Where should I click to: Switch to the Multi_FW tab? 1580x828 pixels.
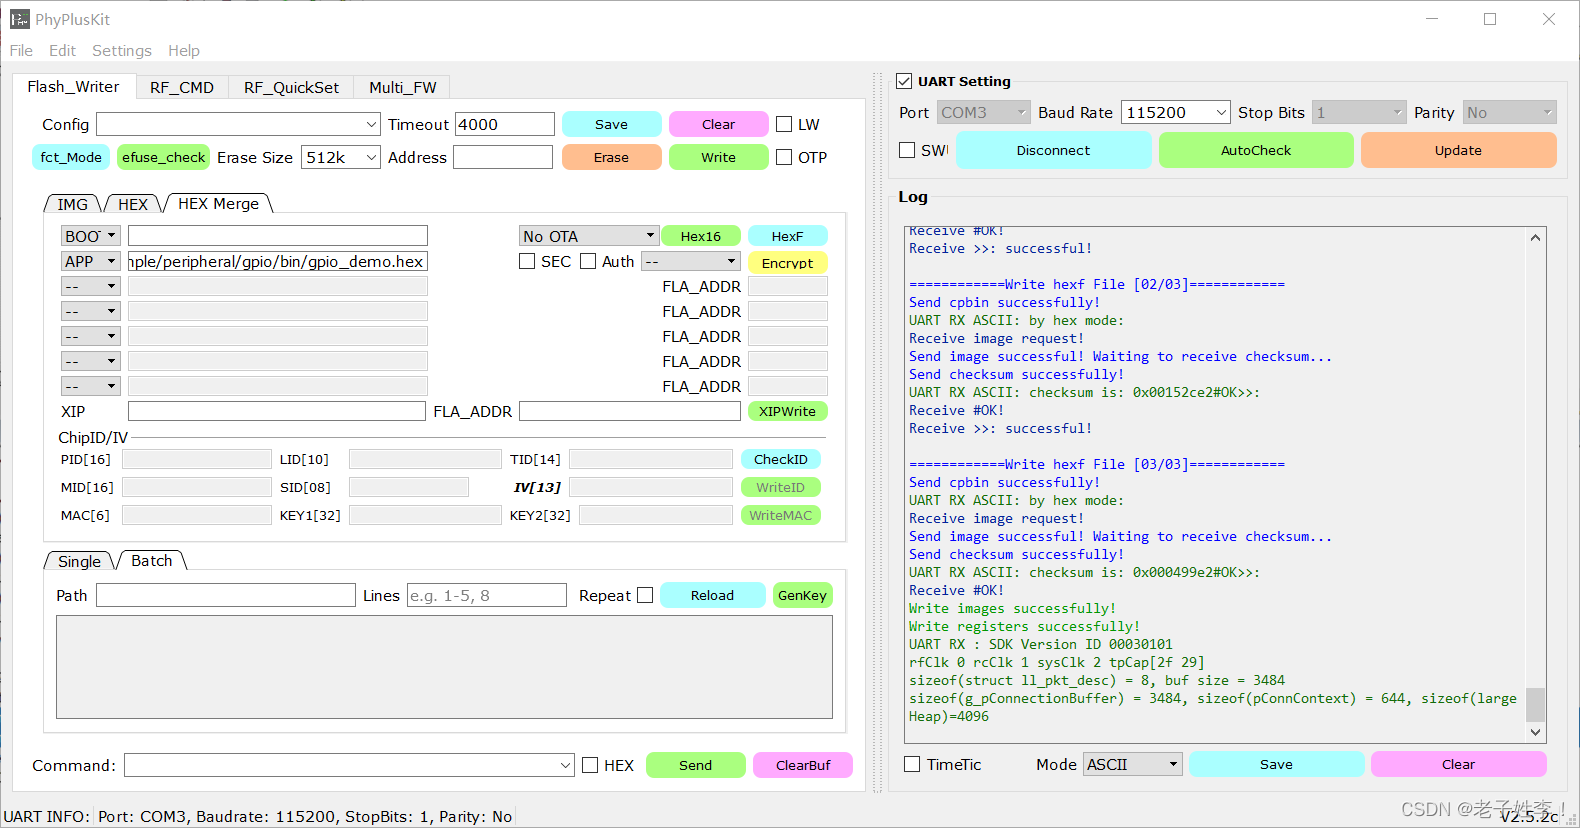pyautogui.click(x=402, y=87)
